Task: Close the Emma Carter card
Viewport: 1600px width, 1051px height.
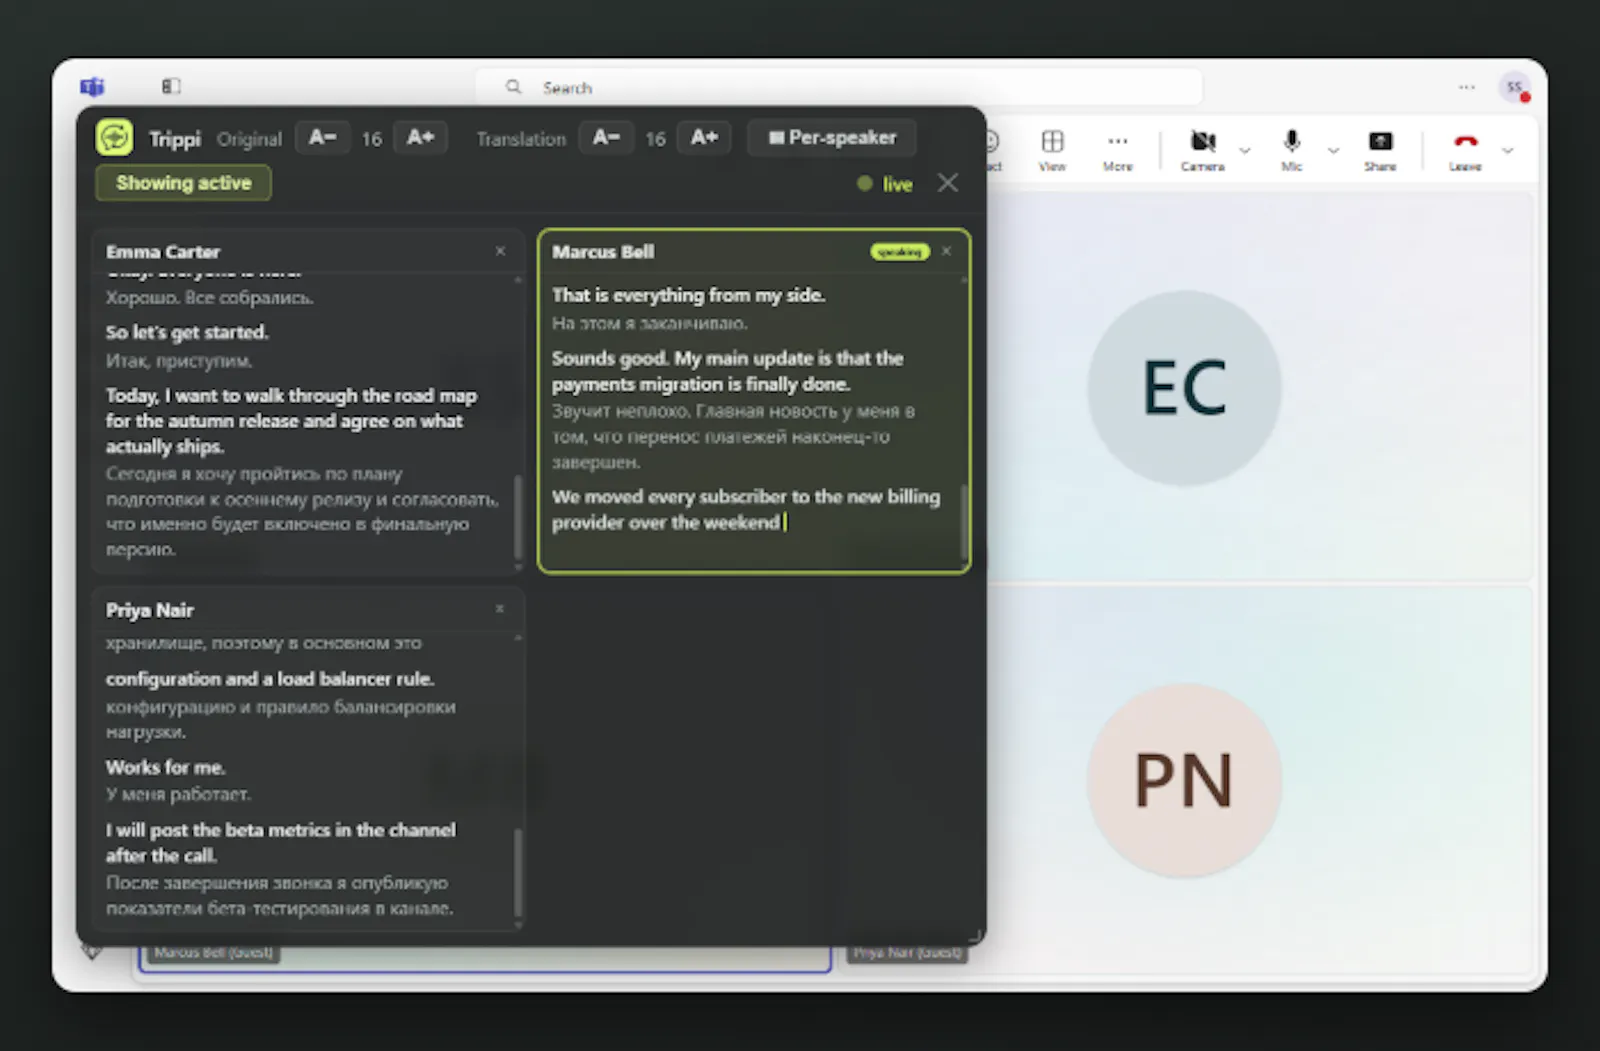Action: [x=500, y=251]
